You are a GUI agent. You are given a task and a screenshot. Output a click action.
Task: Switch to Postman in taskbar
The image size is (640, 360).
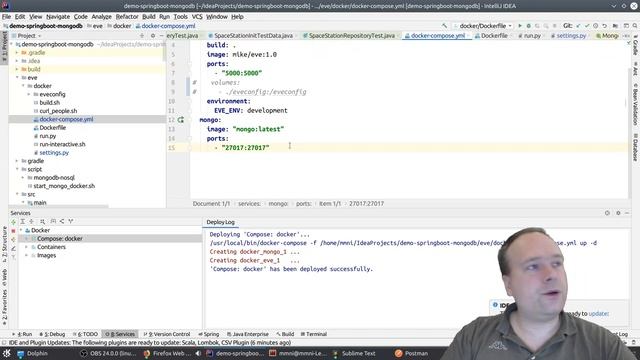point(412,353)
